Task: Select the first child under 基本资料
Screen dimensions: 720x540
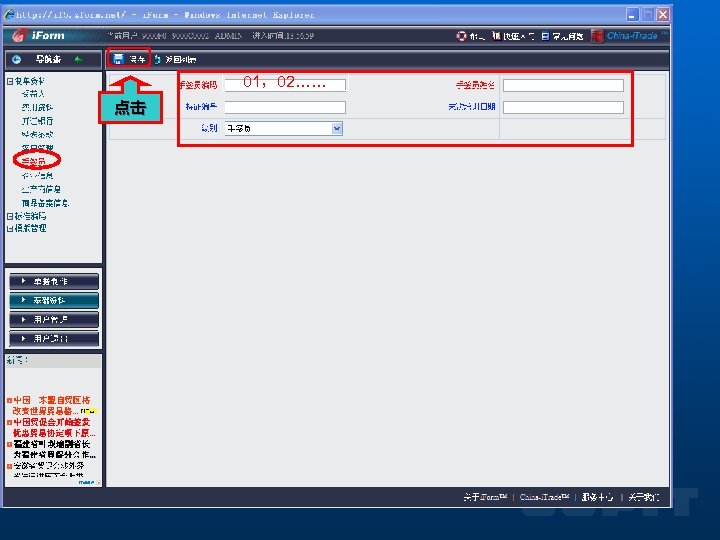Action: [x=33, y=94]
